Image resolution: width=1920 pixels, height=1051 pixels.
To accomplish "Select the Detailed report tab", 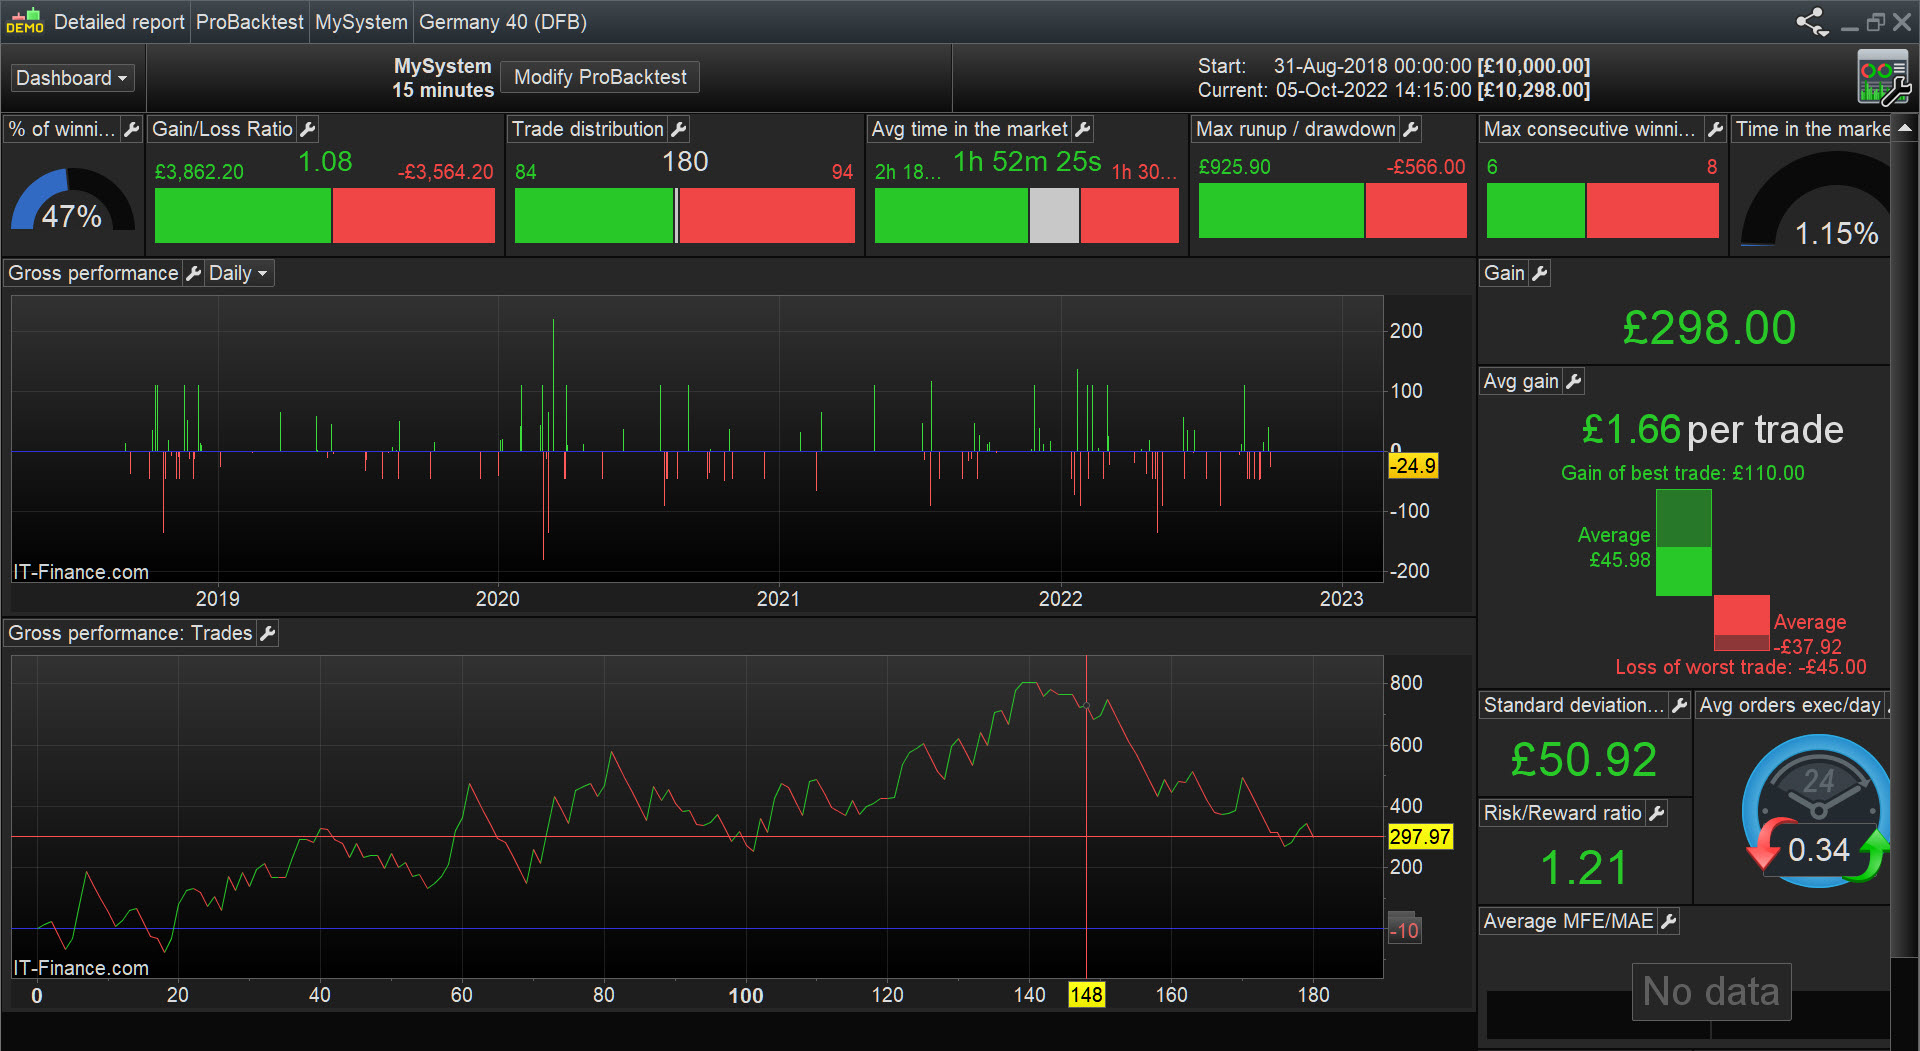I will tap(118, 22).
